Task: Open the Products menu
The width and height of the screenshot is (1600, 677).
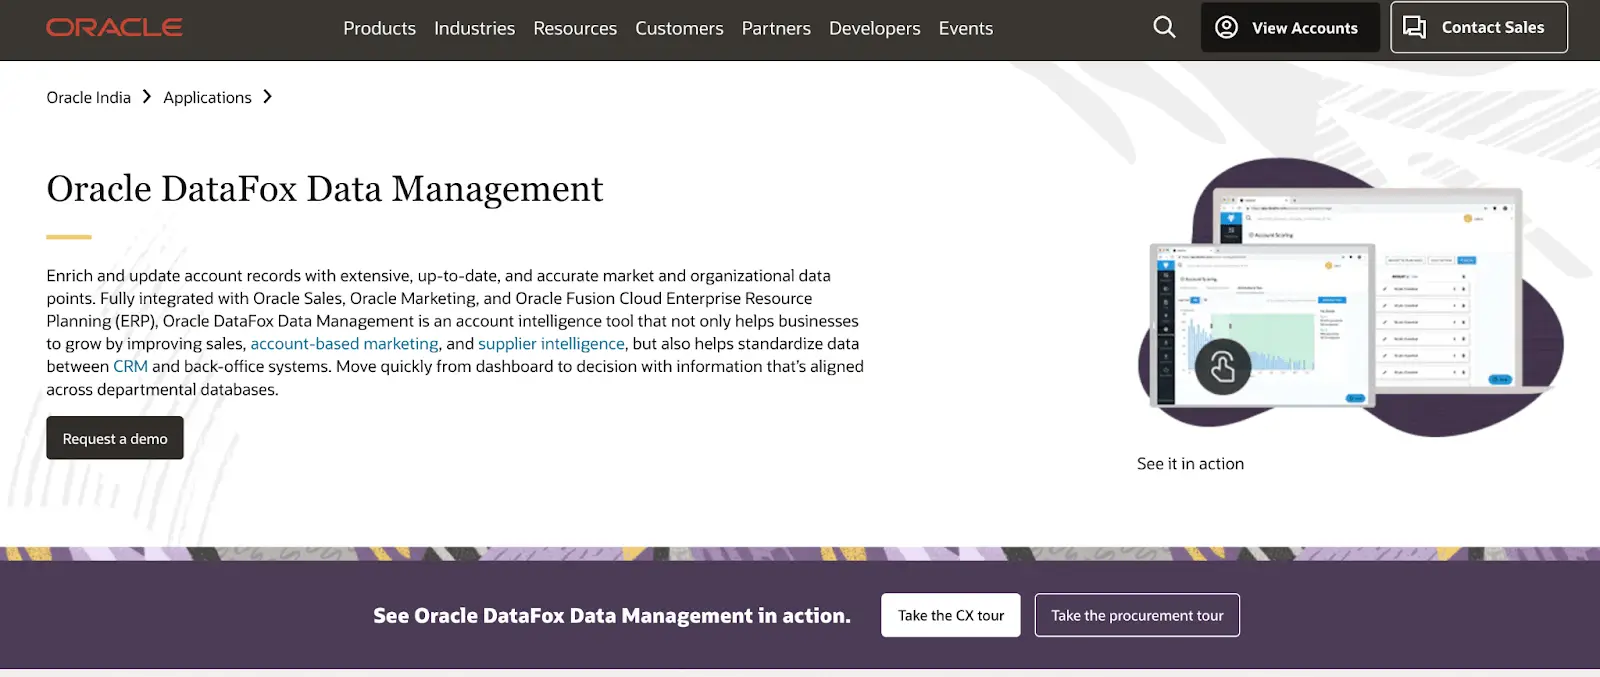Action: (379, 28)
